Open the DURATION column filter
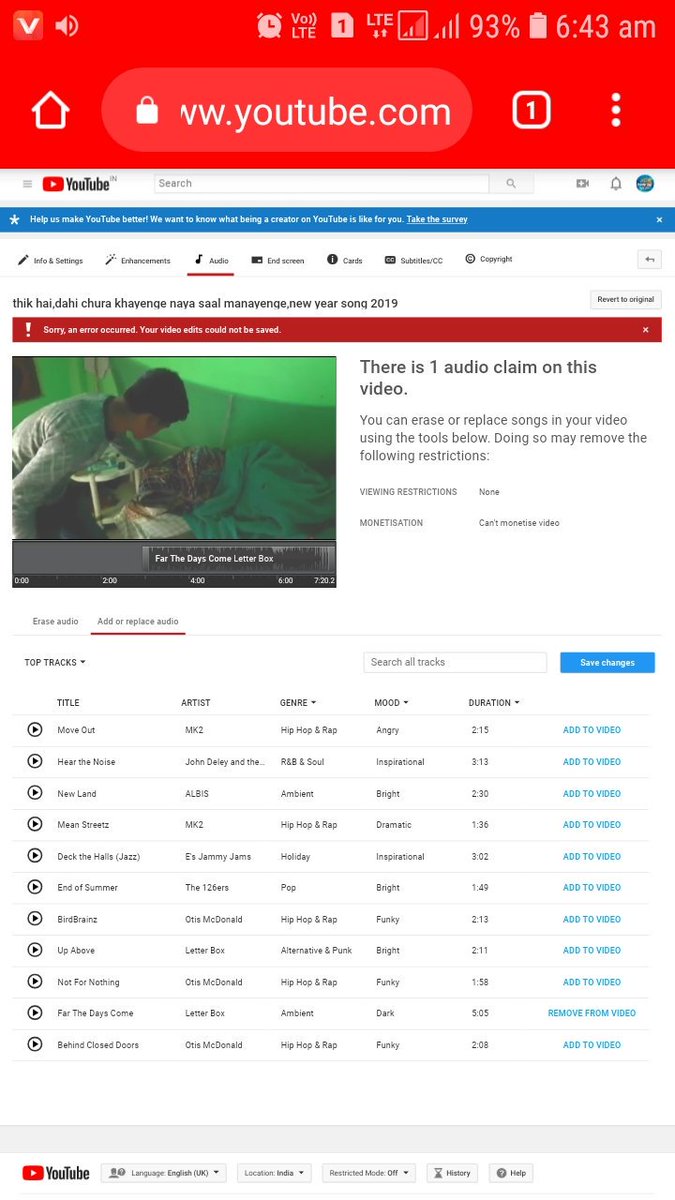The image size is (675, 1200). [493, 703]
